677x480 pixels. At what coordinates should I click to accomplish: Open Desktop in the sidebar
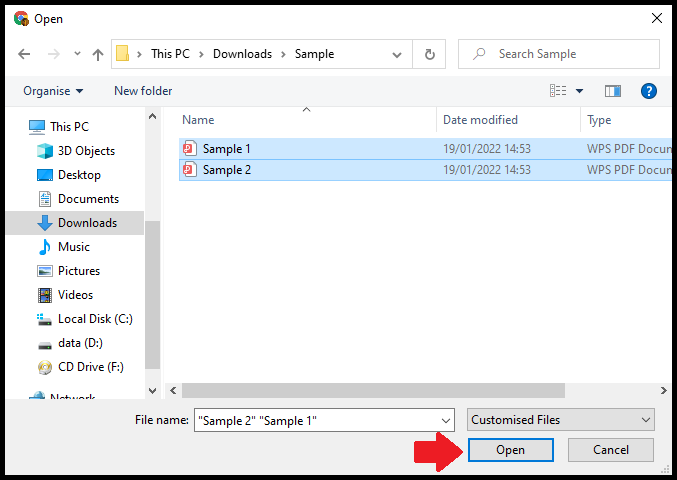(x=79, y=175)
